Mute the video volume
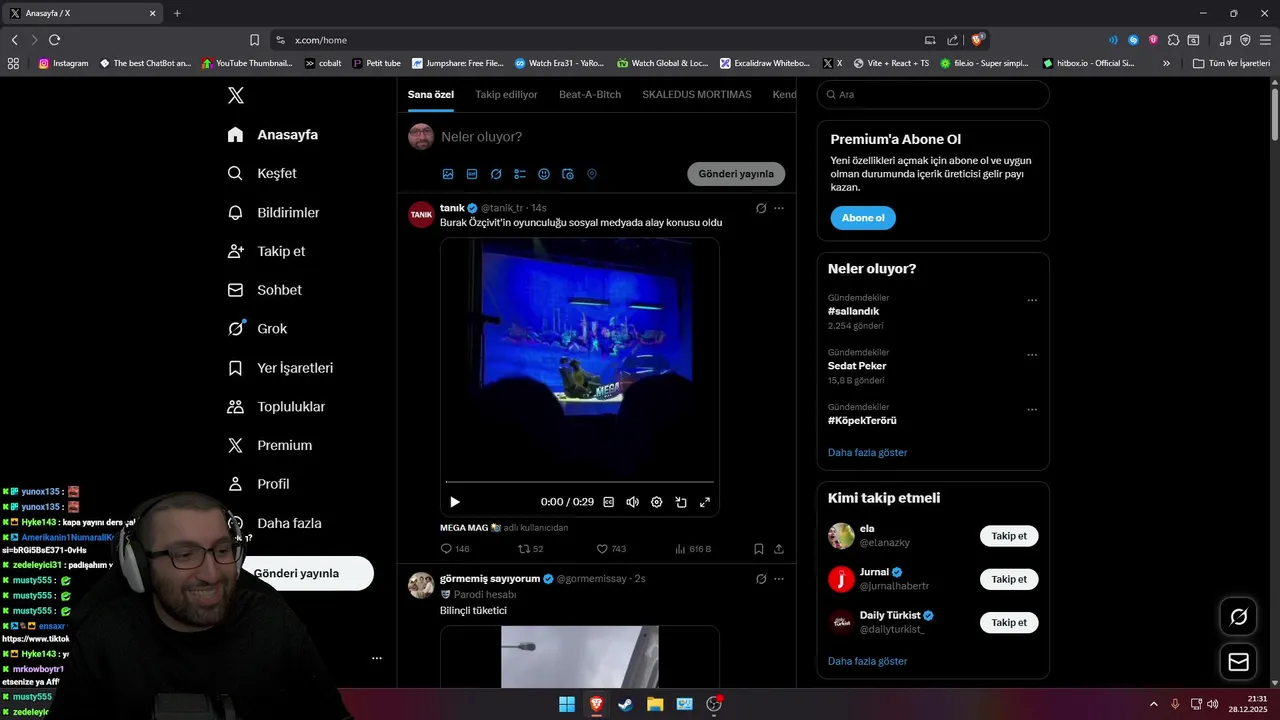The height and width of the screenshot is (720, 1280). point(632,502)
